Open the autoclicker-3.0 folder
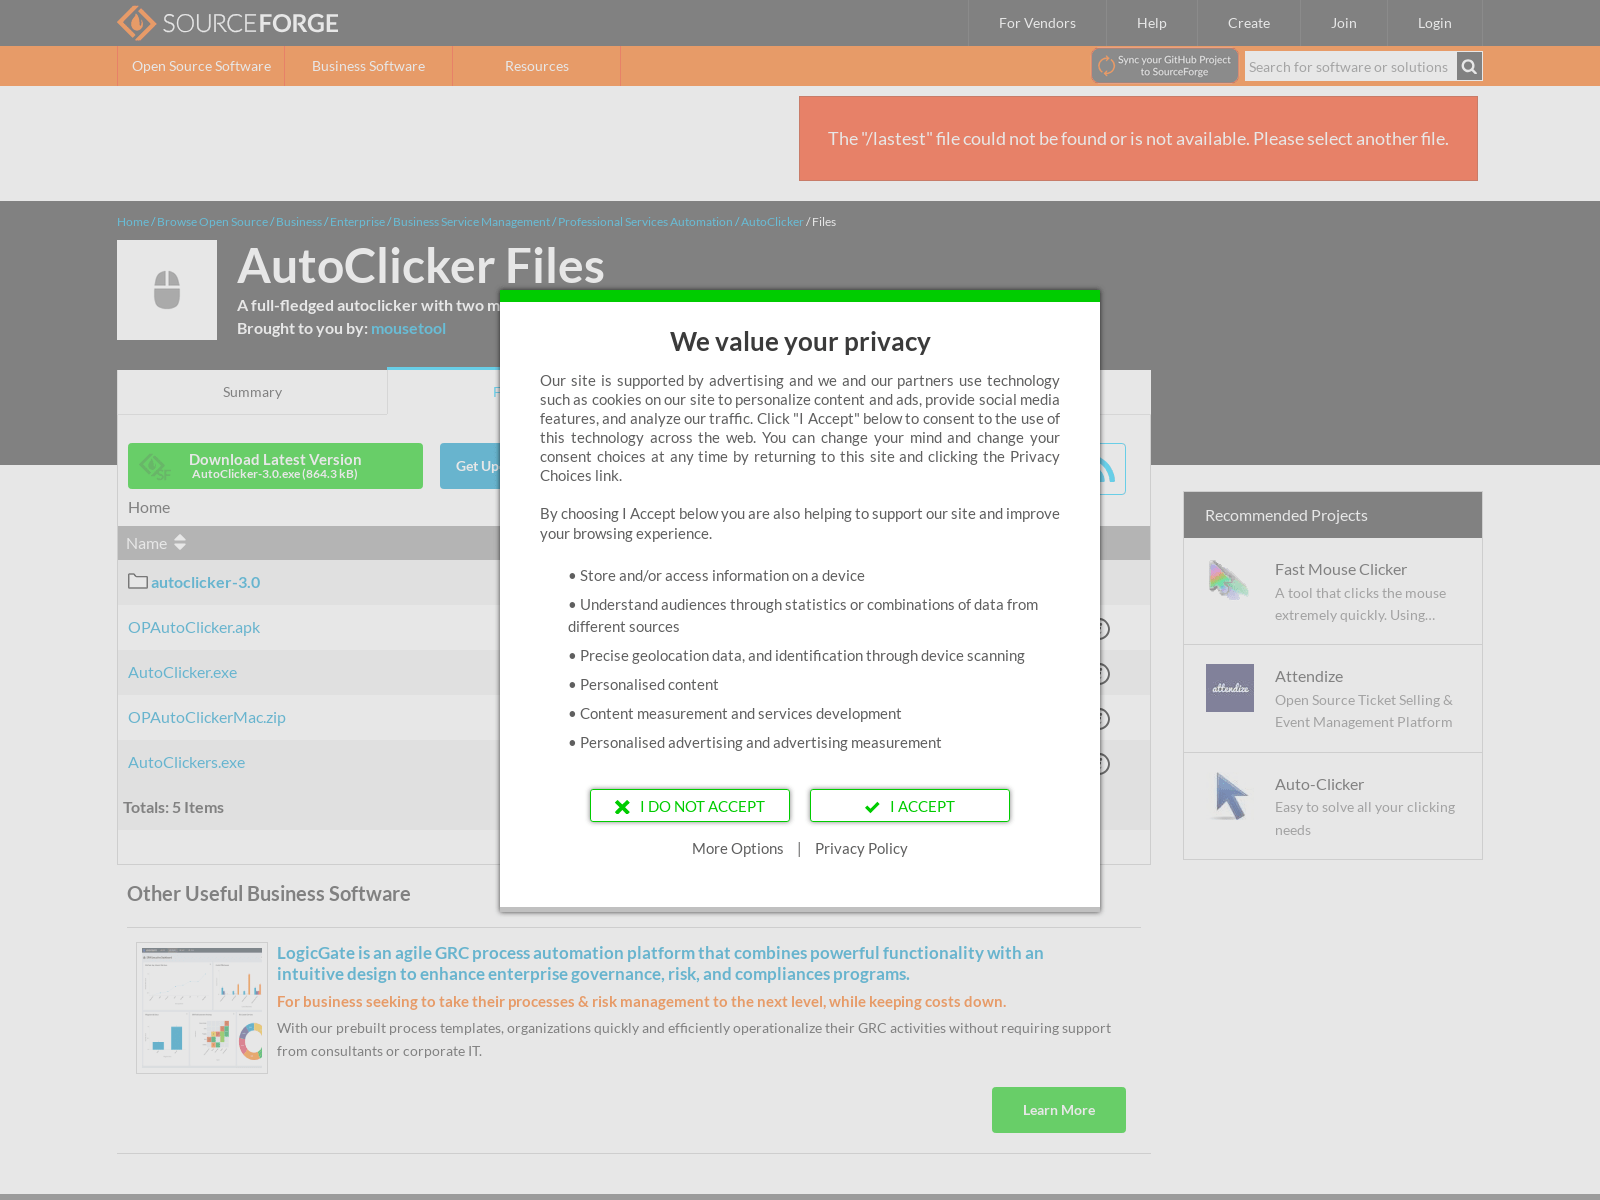Viewport: 1600px width, 1200px height. [x=205, y=582]
